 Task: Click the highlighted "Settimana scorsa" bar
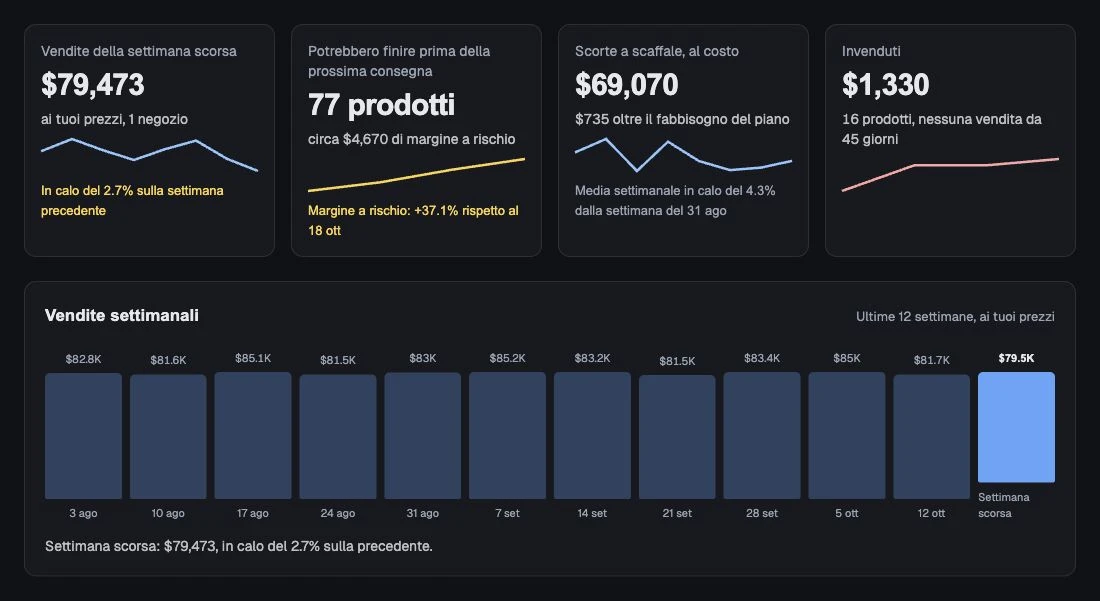pyautogui.click(x=1017, y=427)
